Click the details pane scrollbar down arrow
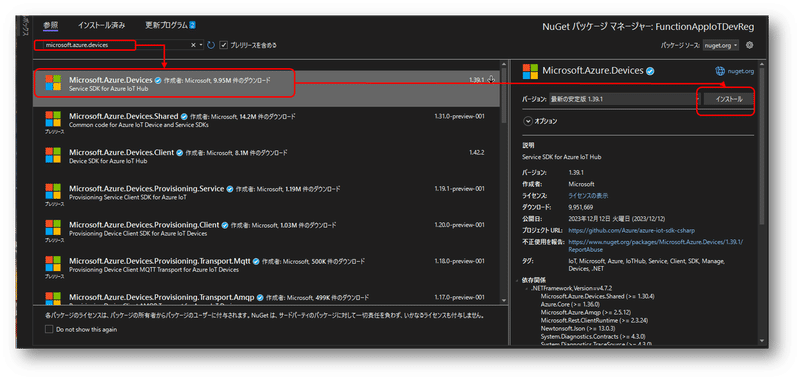This screenshot has height=380, width=800. (x=762, y=341)
